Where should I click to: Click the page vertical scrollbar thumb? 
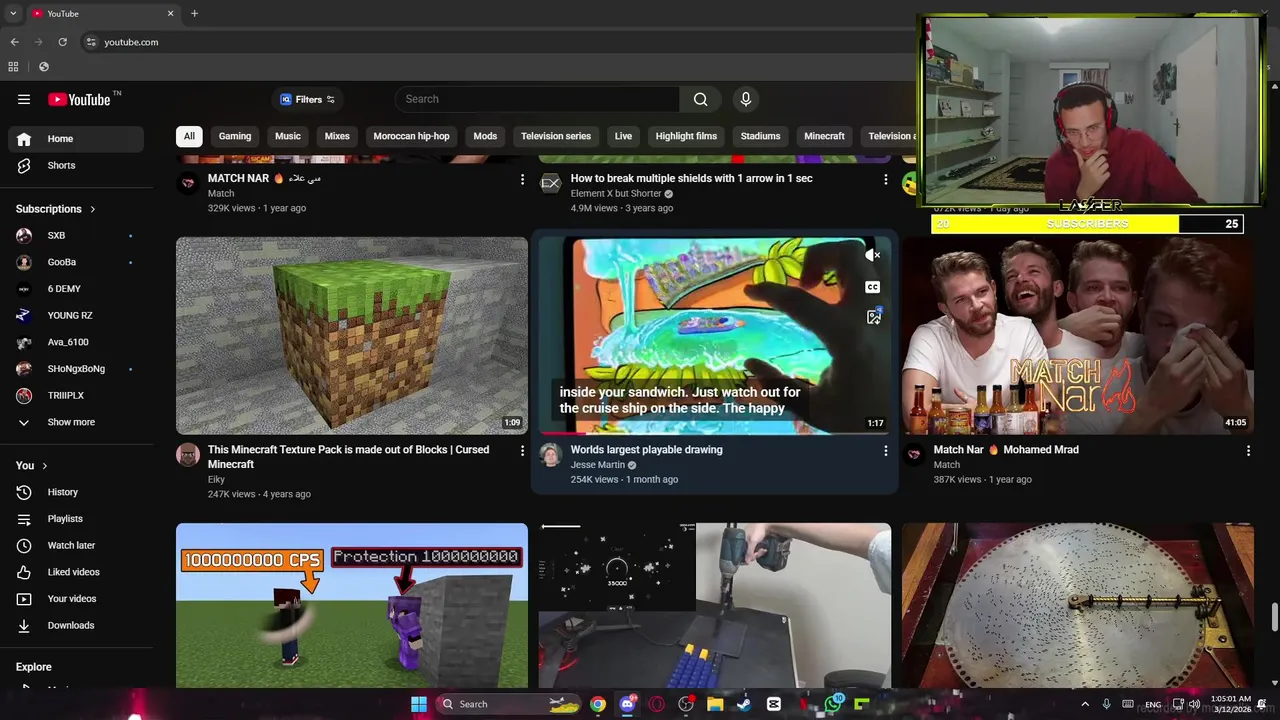pos(1274,617)
